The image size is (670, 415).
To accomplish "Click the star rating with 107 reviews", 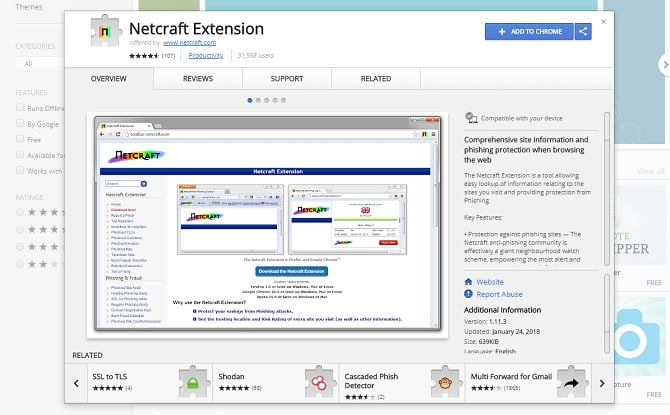I will pyautogui.click(x=152, y=56).
